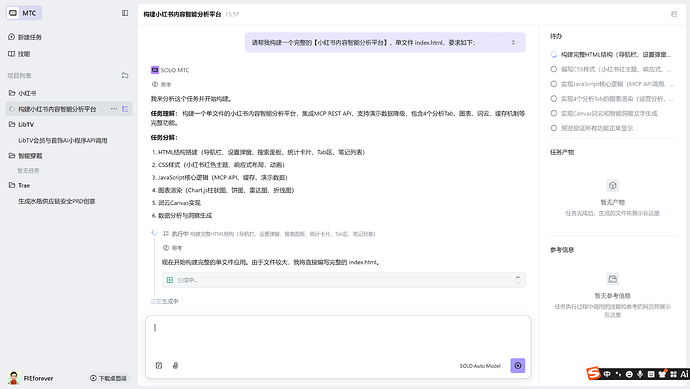Click the purple stop generation button
690x389 pixels.
[518, 365]
